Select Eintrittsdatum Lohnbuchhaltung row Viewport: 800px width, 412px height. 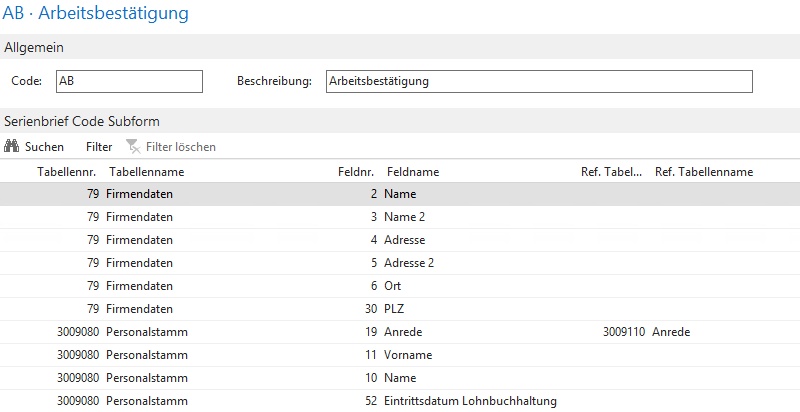pyautogui.click(x=469, y=401)
